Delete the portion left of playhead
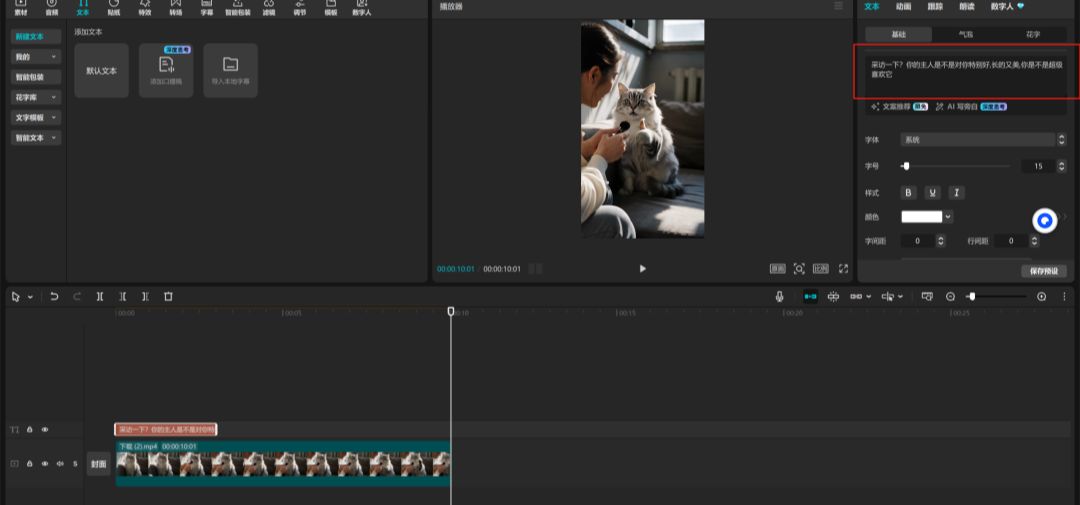 (x=123, y=296)
